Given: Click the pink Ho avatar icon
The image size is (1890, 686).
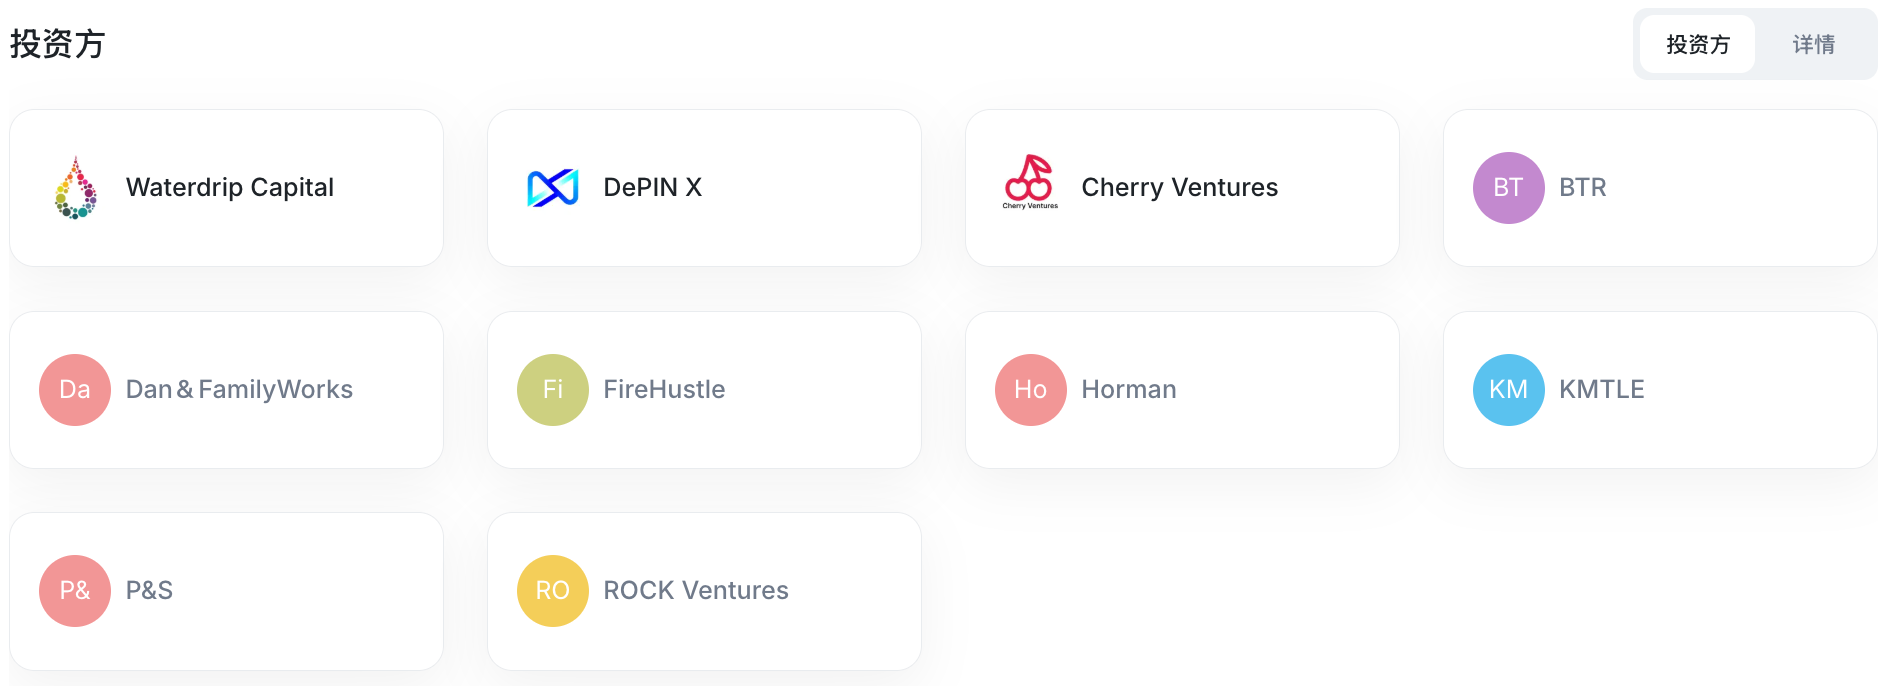Looking at the screenshot, I should [1031, 390].
